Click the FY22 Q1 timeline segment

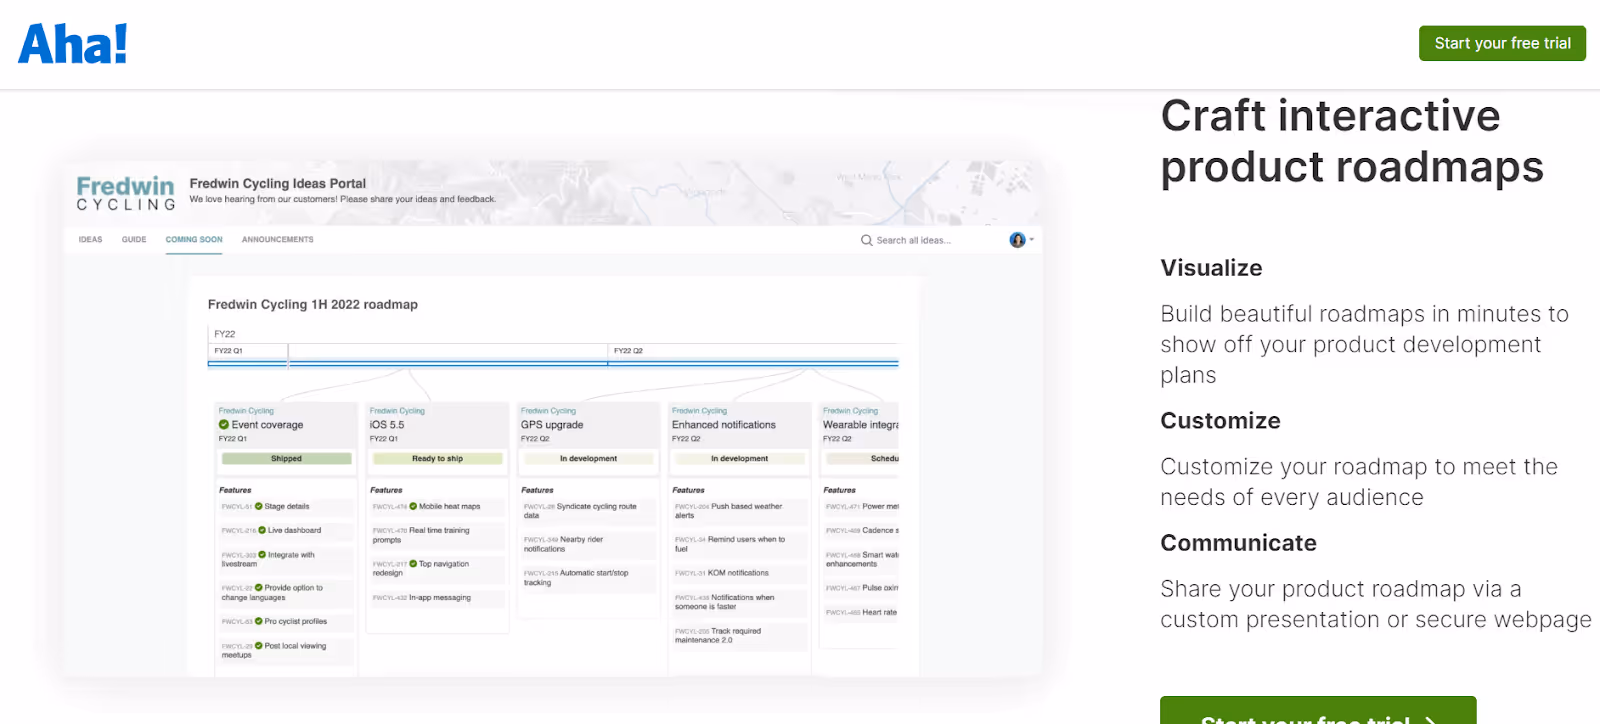[248, 351]
